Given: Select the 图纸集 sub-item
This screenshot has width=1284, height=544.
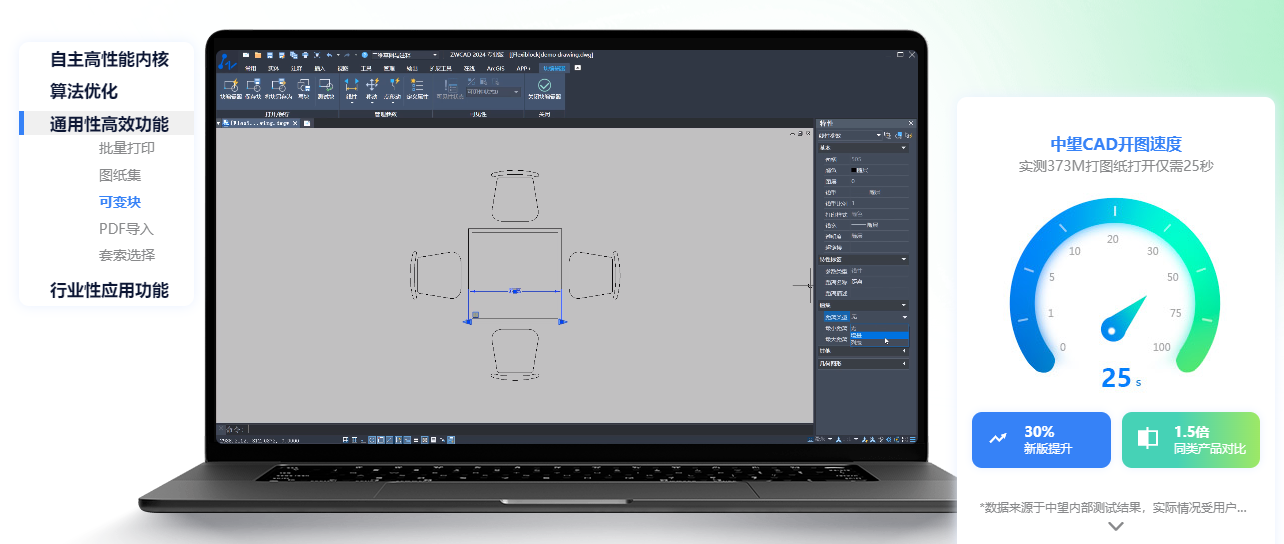Looking at the screenshot, I should [x=120, y=175].
